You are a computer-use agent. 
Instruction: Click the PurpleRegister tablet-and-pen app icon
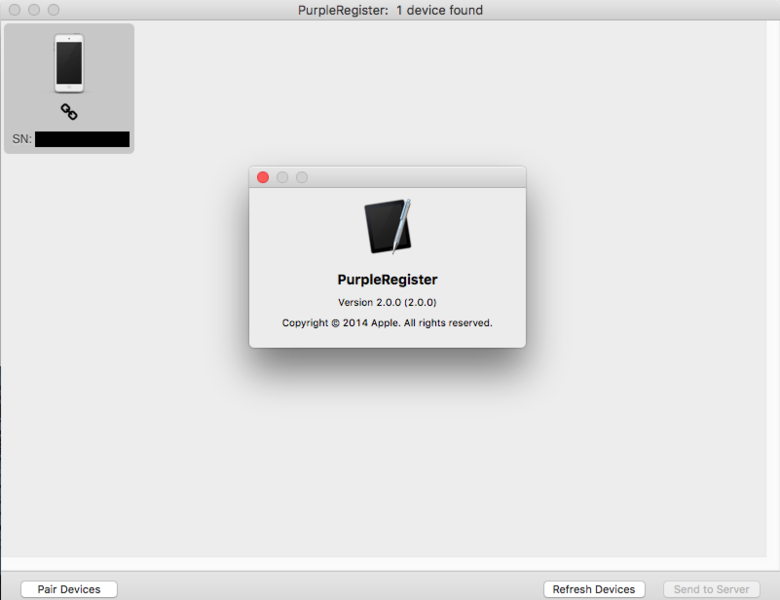(388, 226)
